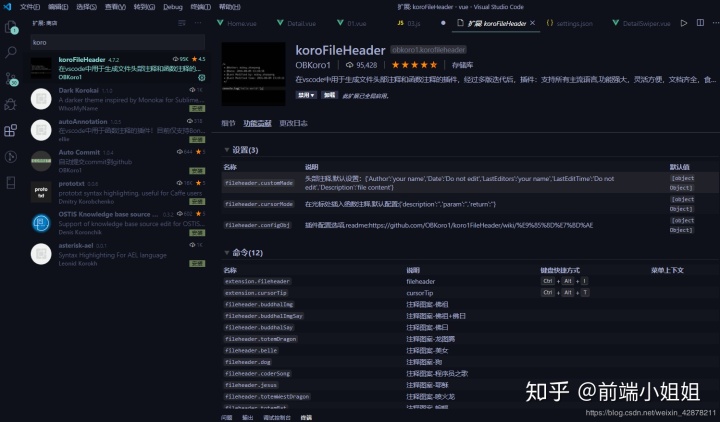Open the 输出 output panel tab
This screenshot has width=720, height=422.
[x=248, y=417]
